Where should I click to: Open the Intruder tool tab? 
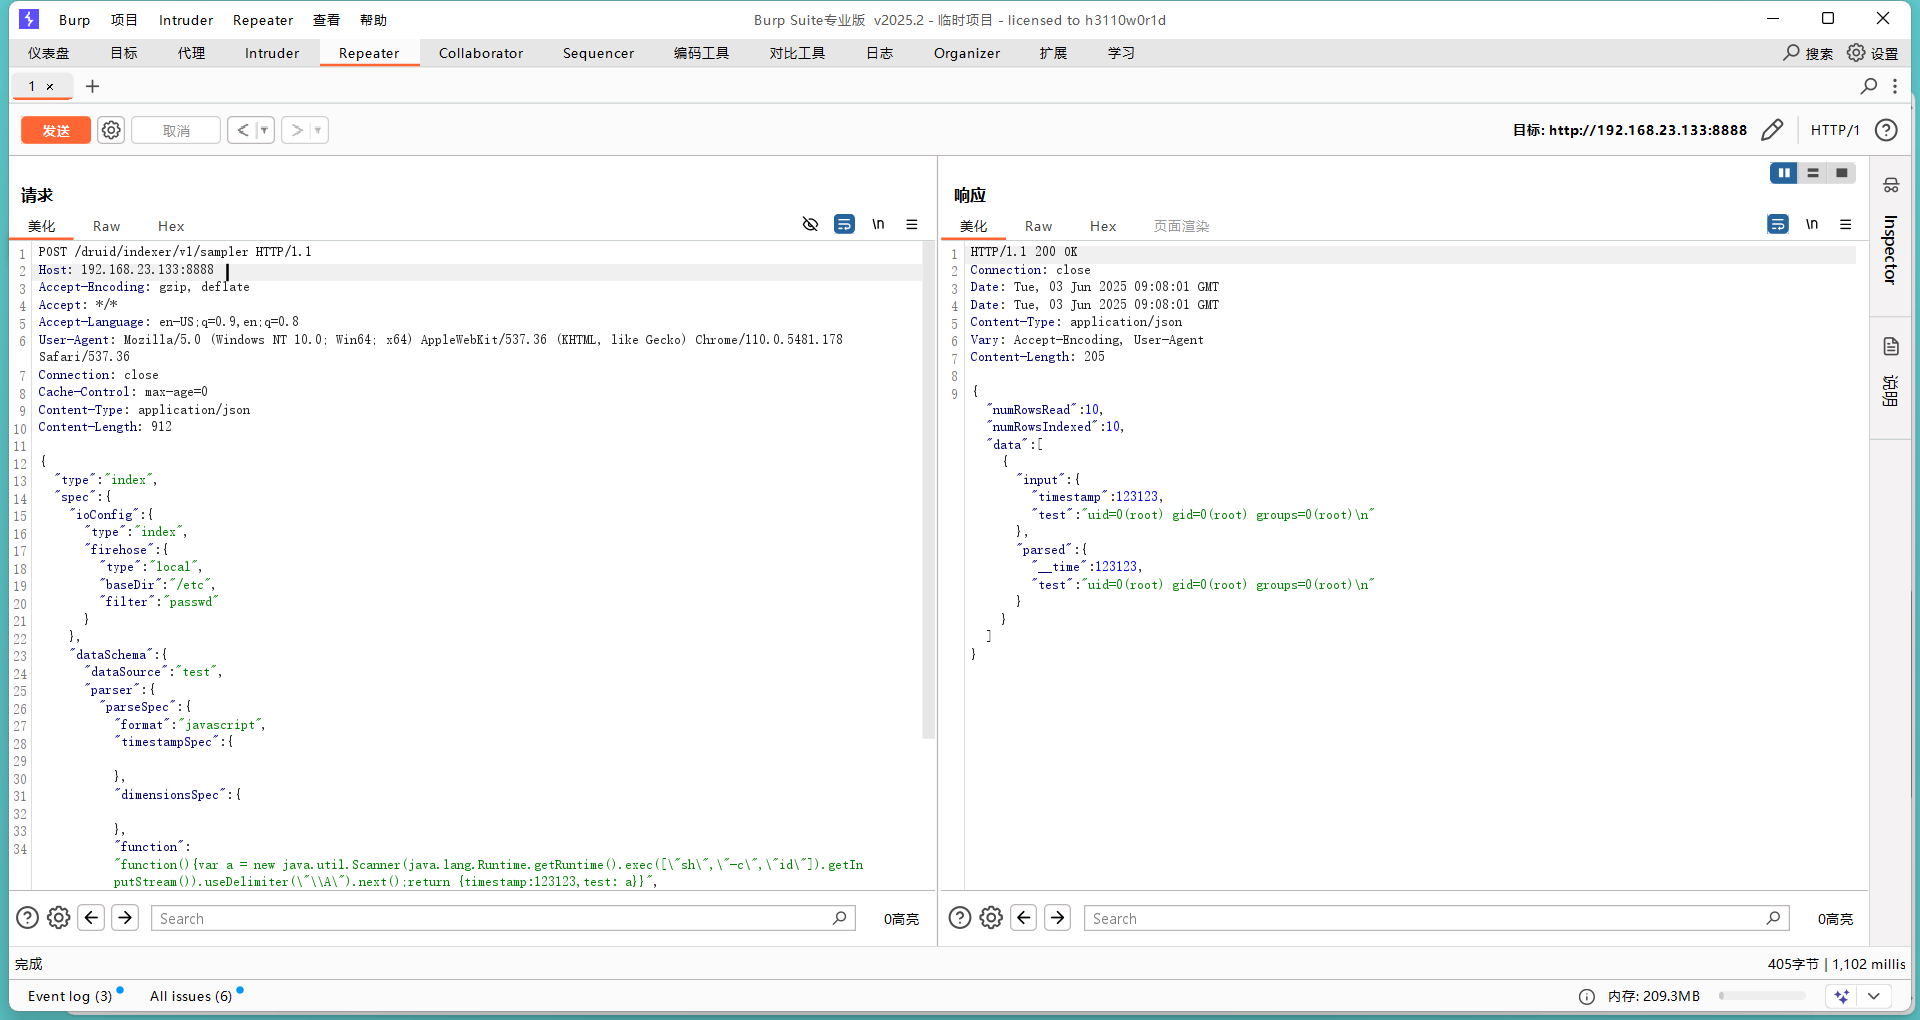pos(272,53)
